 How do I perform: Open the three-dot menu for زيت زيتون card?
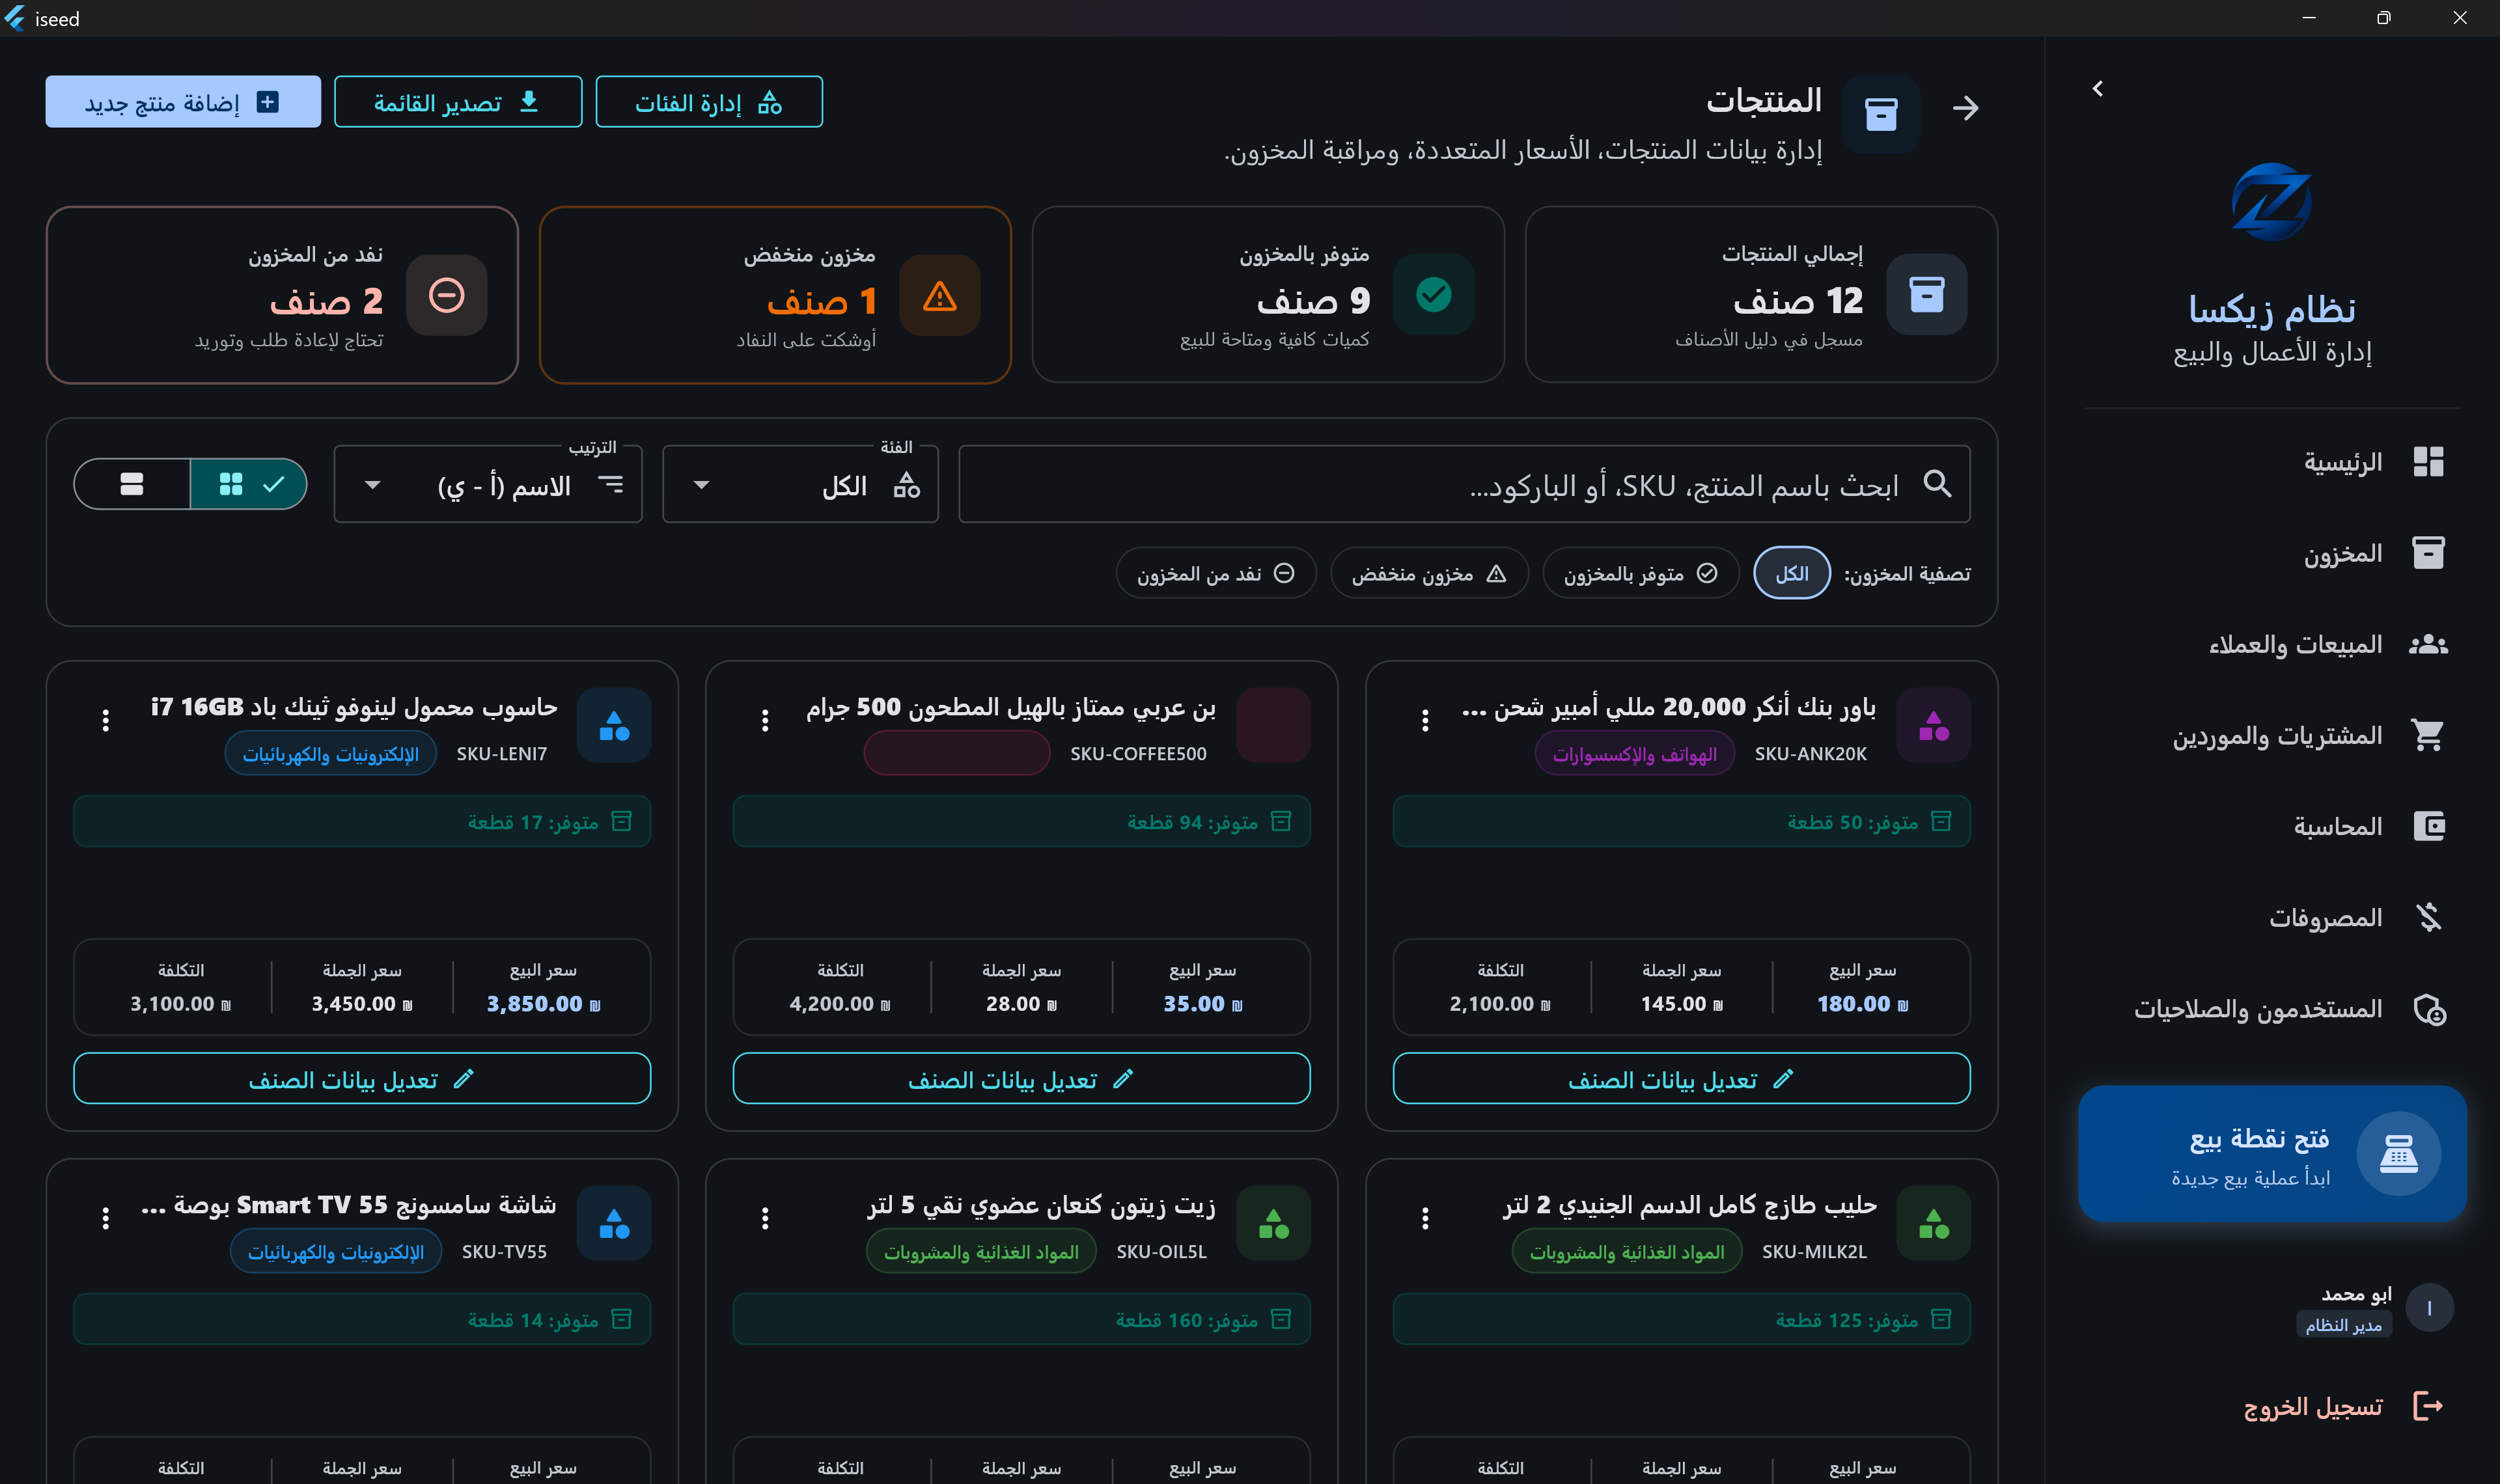tap(765, 1218)
